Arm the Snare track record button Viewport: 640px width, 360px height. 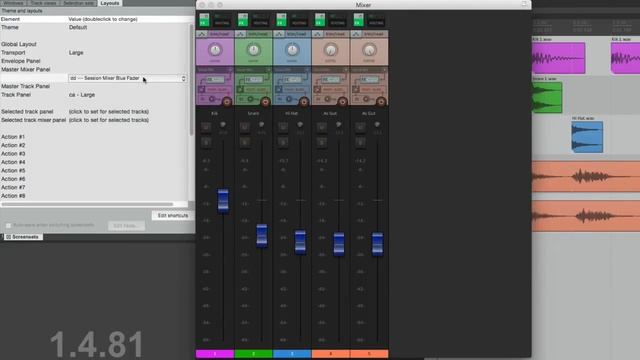pos(265,102)
